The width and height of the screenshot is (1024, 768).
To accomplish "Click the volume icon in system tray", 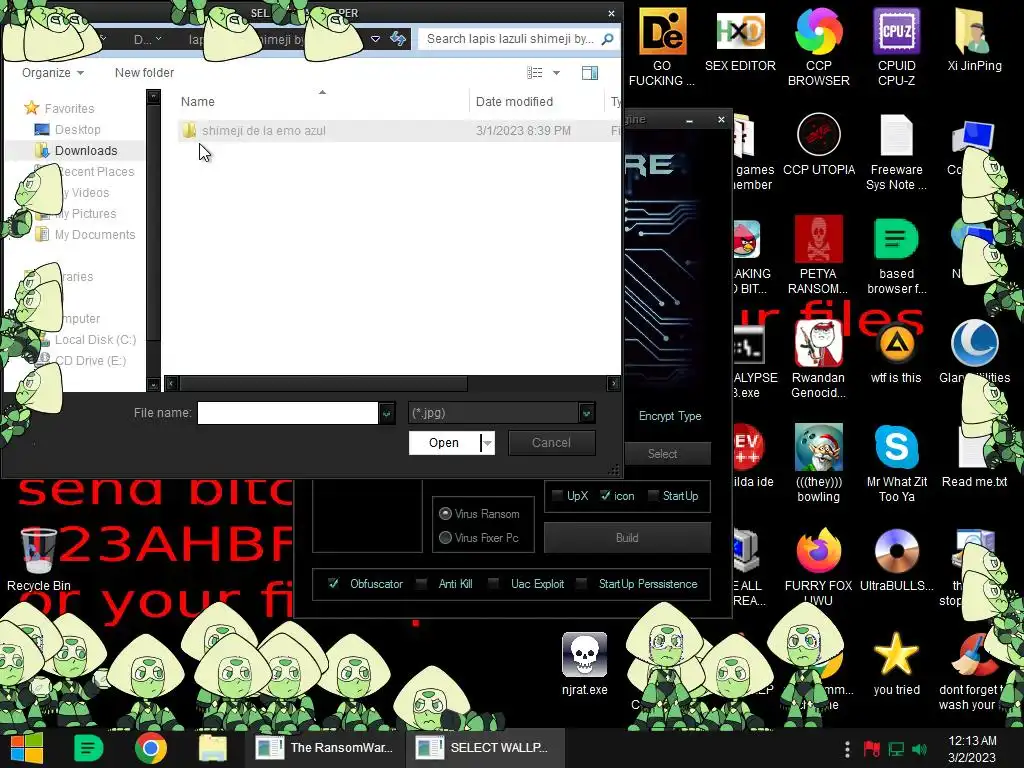I will tap(919, 749).
